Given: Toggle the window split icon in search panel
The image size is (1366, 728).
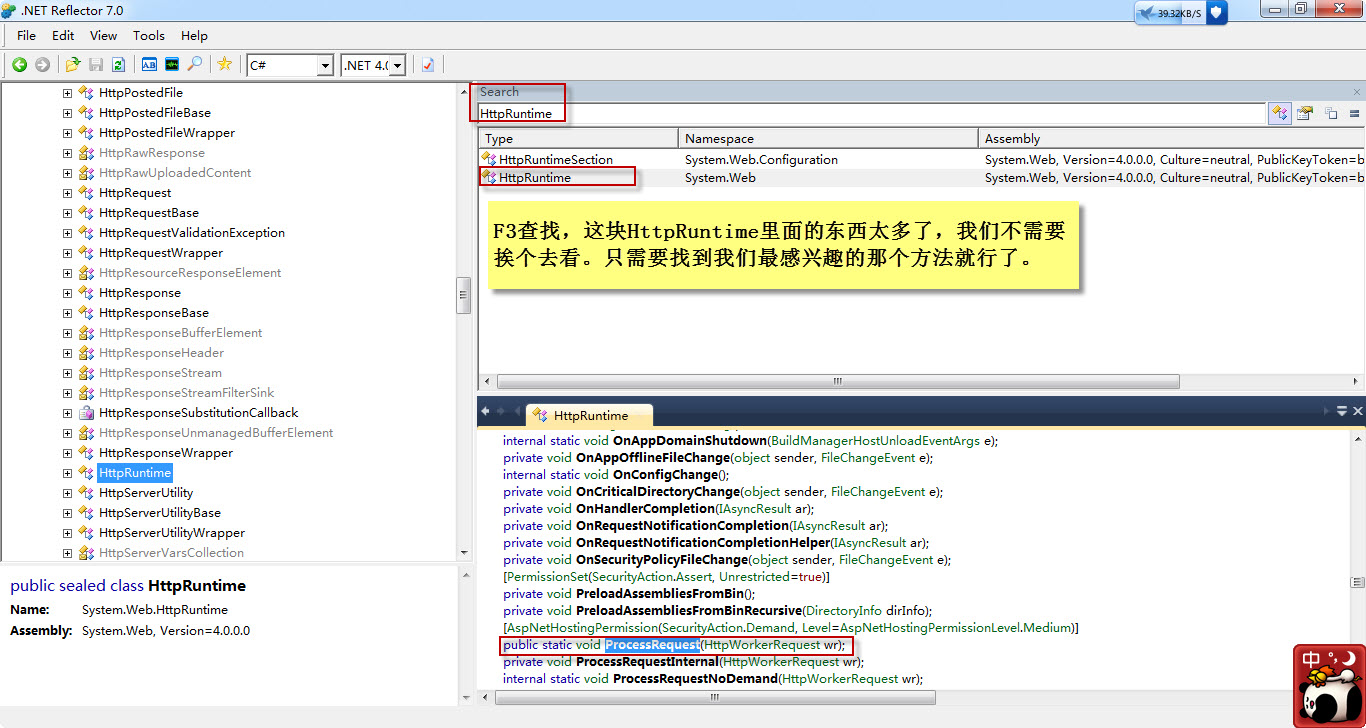Looking at the screenshot, I should point(1331,112).
